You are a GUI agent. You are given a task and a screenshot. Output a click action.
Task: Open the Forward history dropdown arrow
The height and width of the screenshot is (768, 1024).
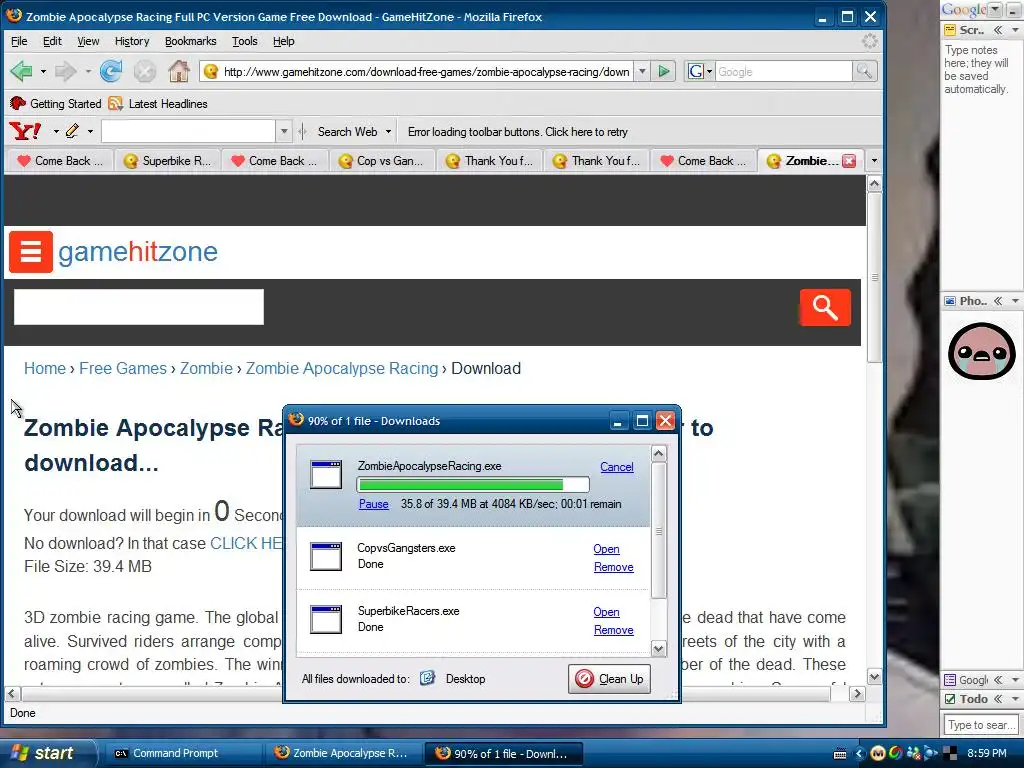pyautogui.click(x=88, y=71)
